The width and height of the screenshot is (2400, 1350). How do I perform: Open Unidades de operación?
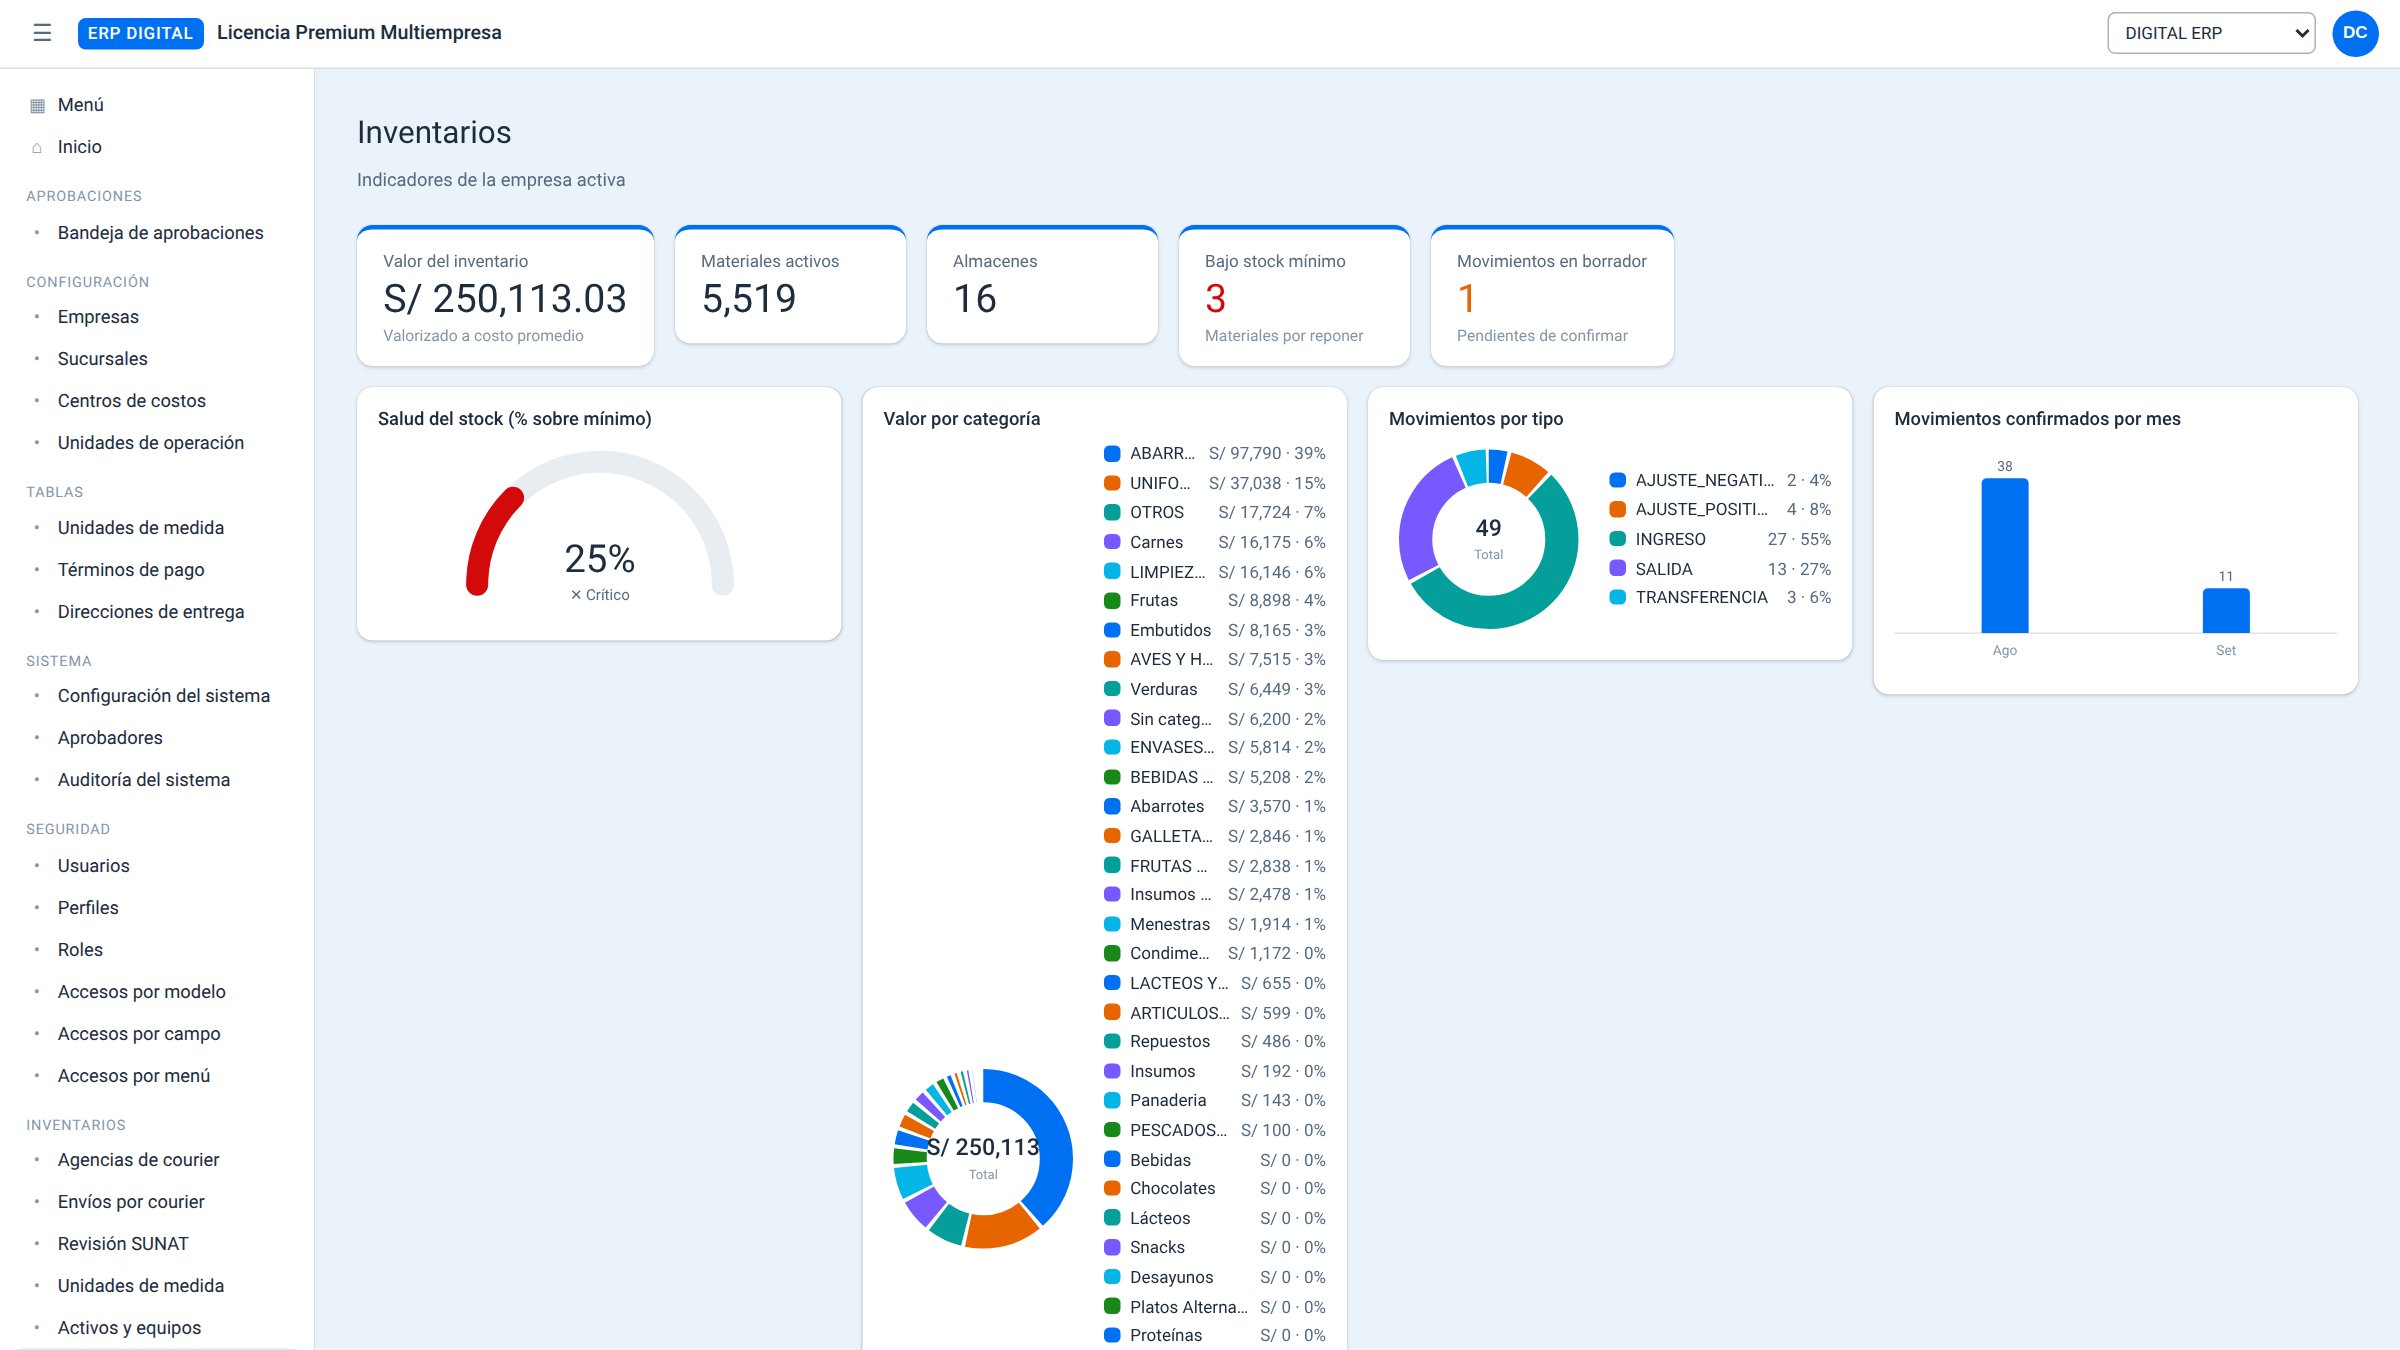click(x=151, y=443)
